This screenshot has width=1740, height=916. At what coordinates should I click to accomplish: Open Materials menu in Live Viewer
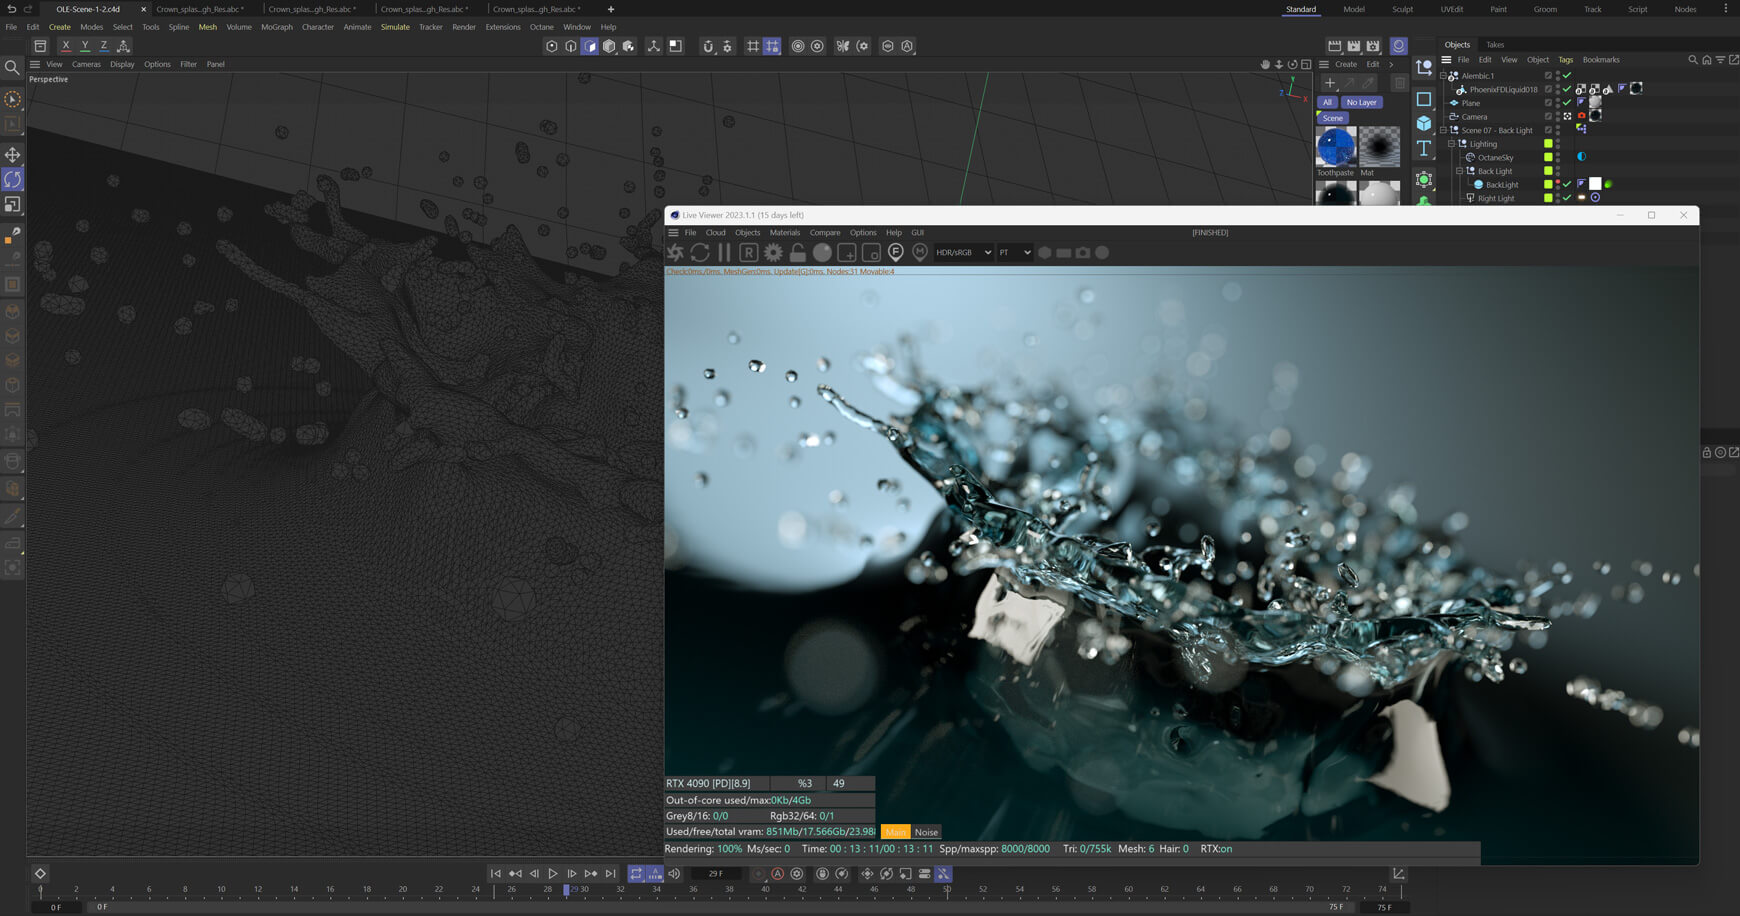coord(785,233)
